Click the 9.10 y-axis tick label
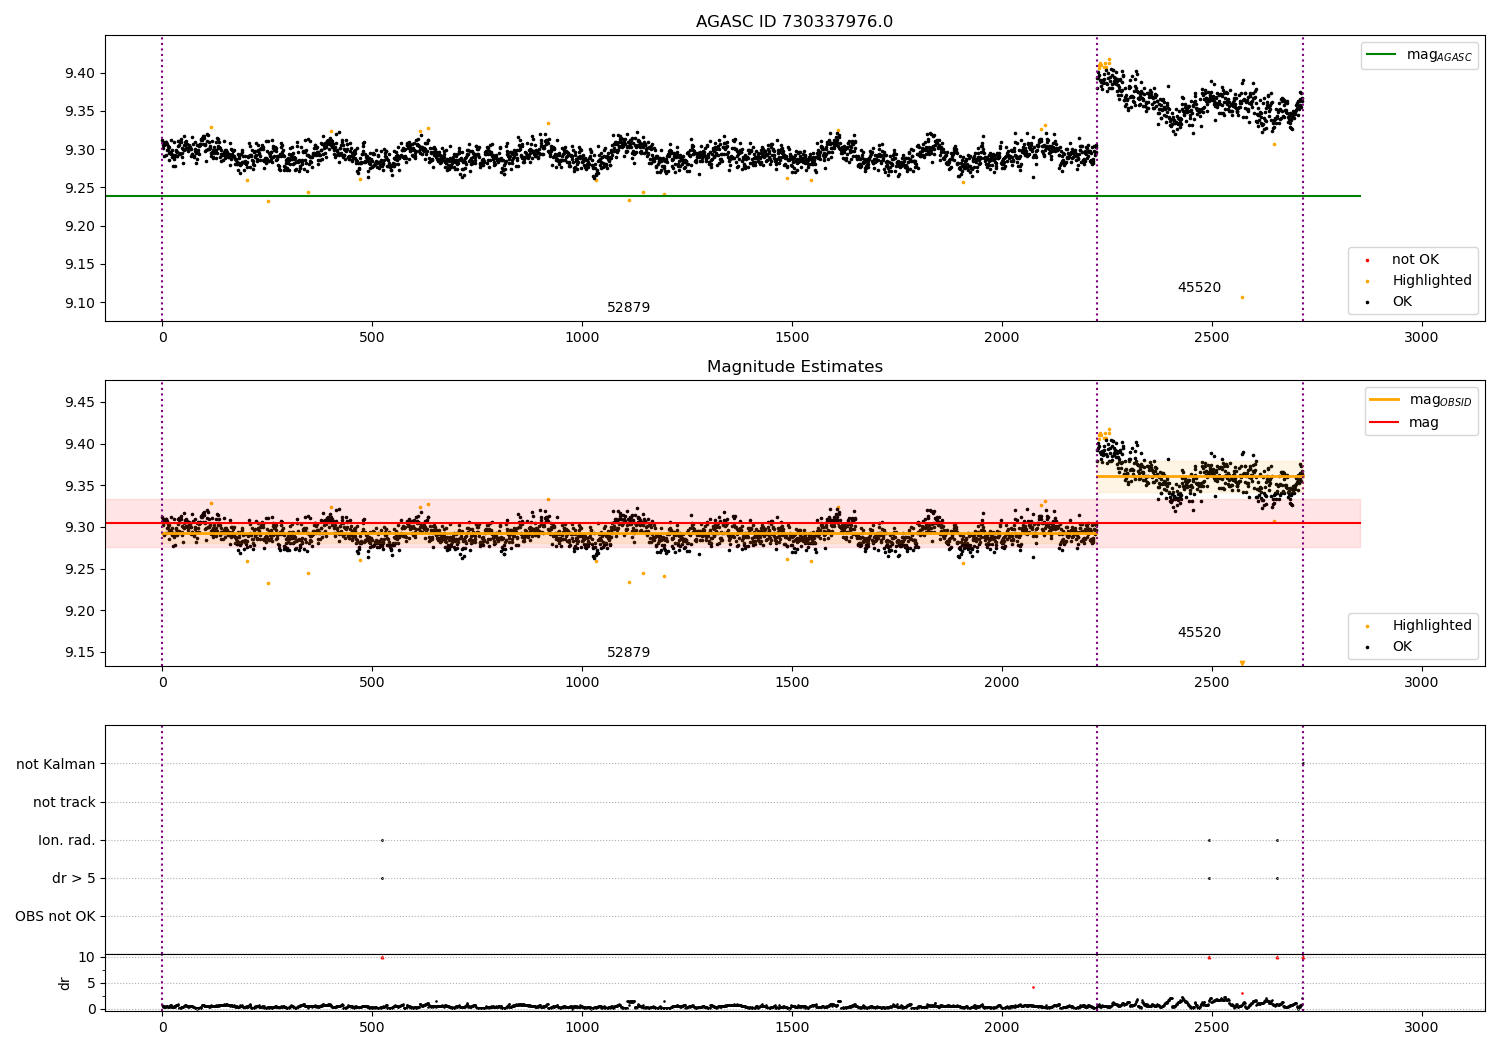 pos(78,304)
